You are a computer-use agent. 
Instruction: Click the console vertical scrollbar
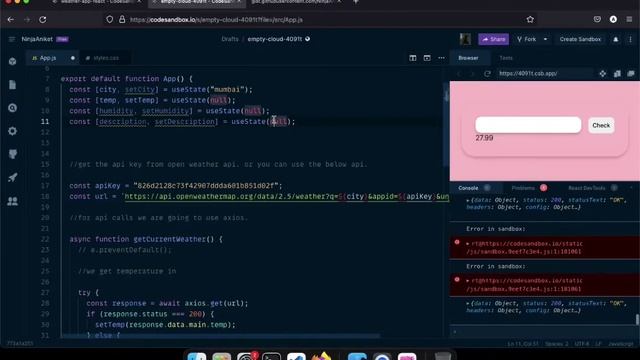point(637,320)
